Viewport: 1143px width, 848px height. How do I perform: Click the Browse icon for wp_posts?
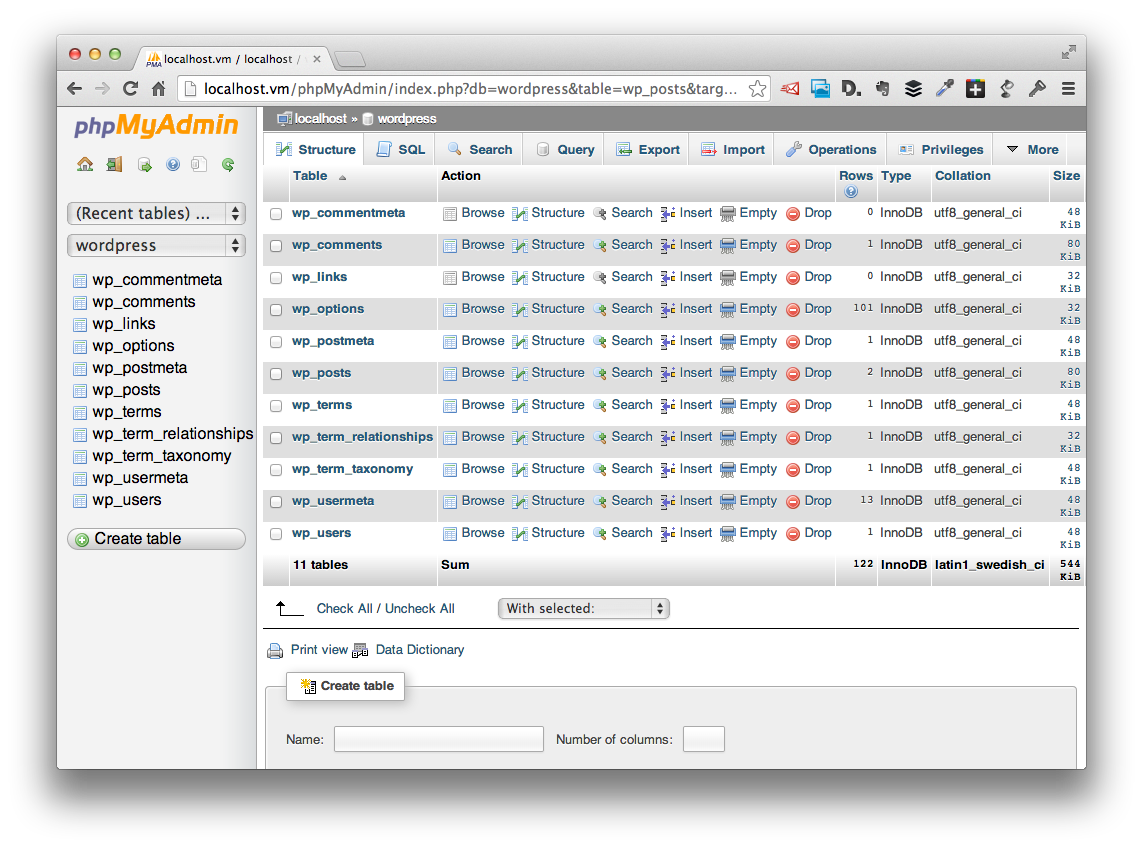tap(450, 374)
